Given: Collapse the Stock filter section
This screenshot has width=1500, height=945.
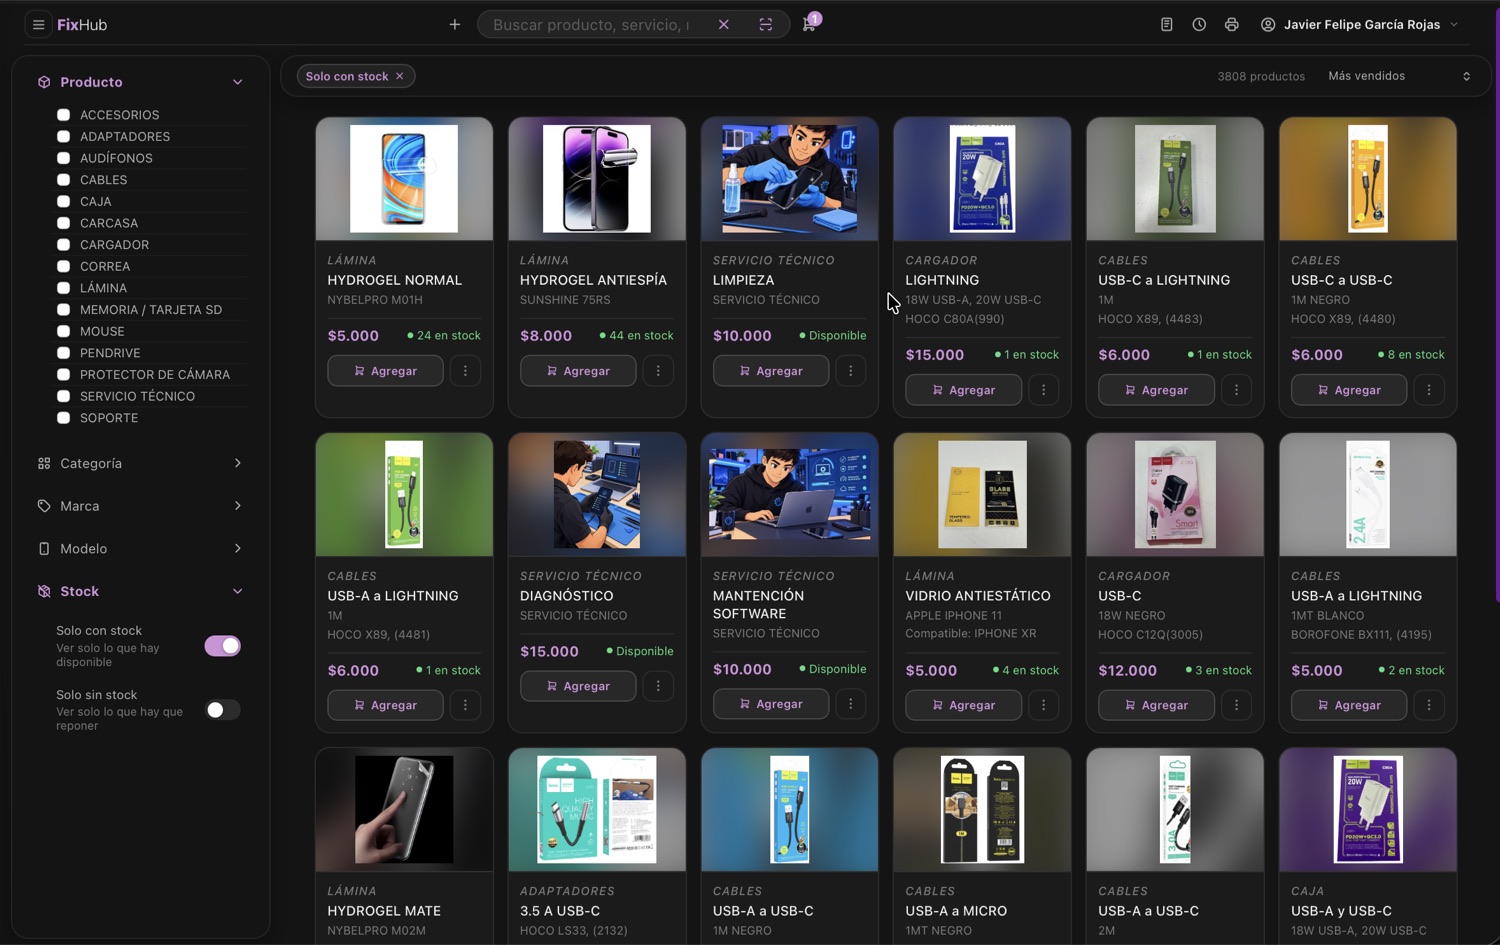Looking at the screenshot, I should tap(140, 591).
